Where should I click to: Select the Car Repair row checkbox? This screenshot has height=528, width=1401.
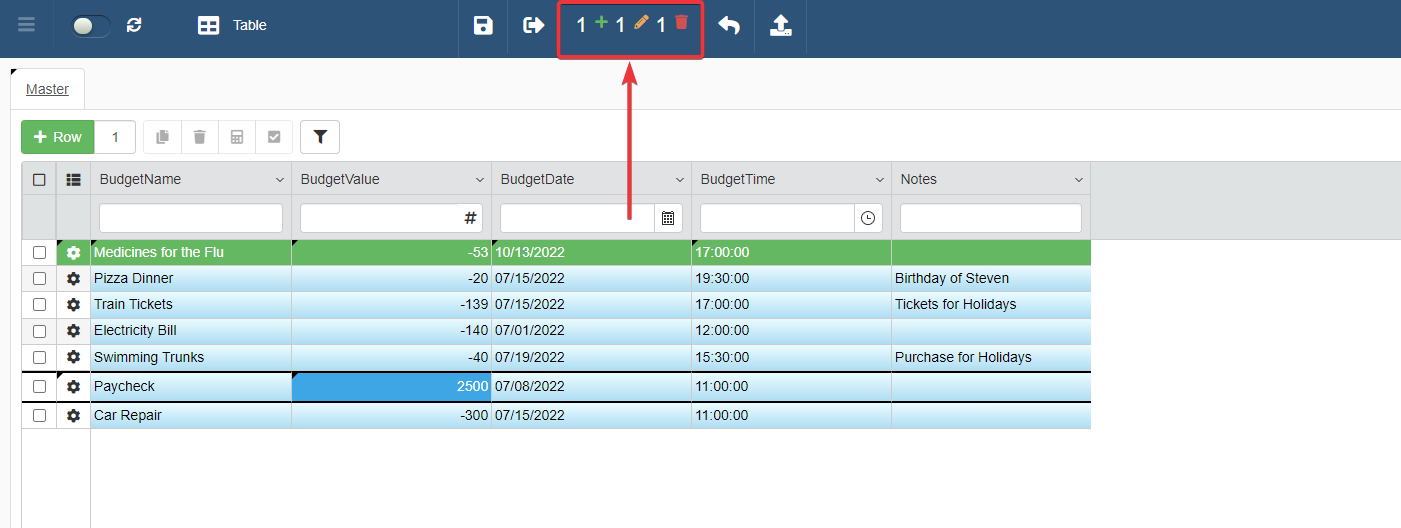pos(39,416)
